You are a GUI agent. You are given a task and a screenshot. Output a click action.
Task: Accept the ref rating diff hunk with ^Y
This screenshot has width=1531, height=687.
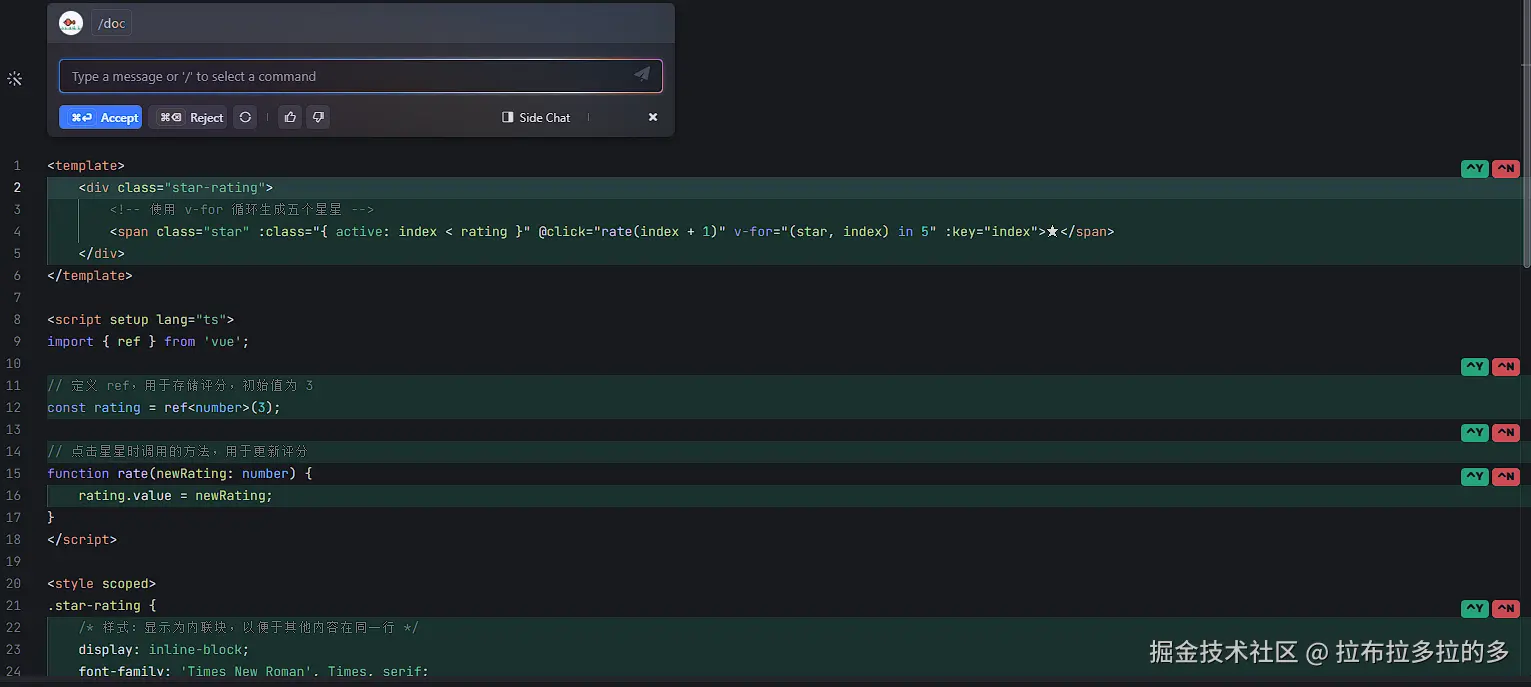point(1474,367)
